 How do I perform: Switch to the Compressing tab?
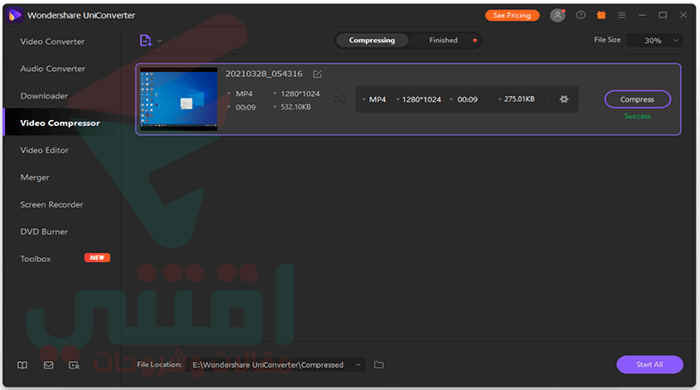[372, 40]
